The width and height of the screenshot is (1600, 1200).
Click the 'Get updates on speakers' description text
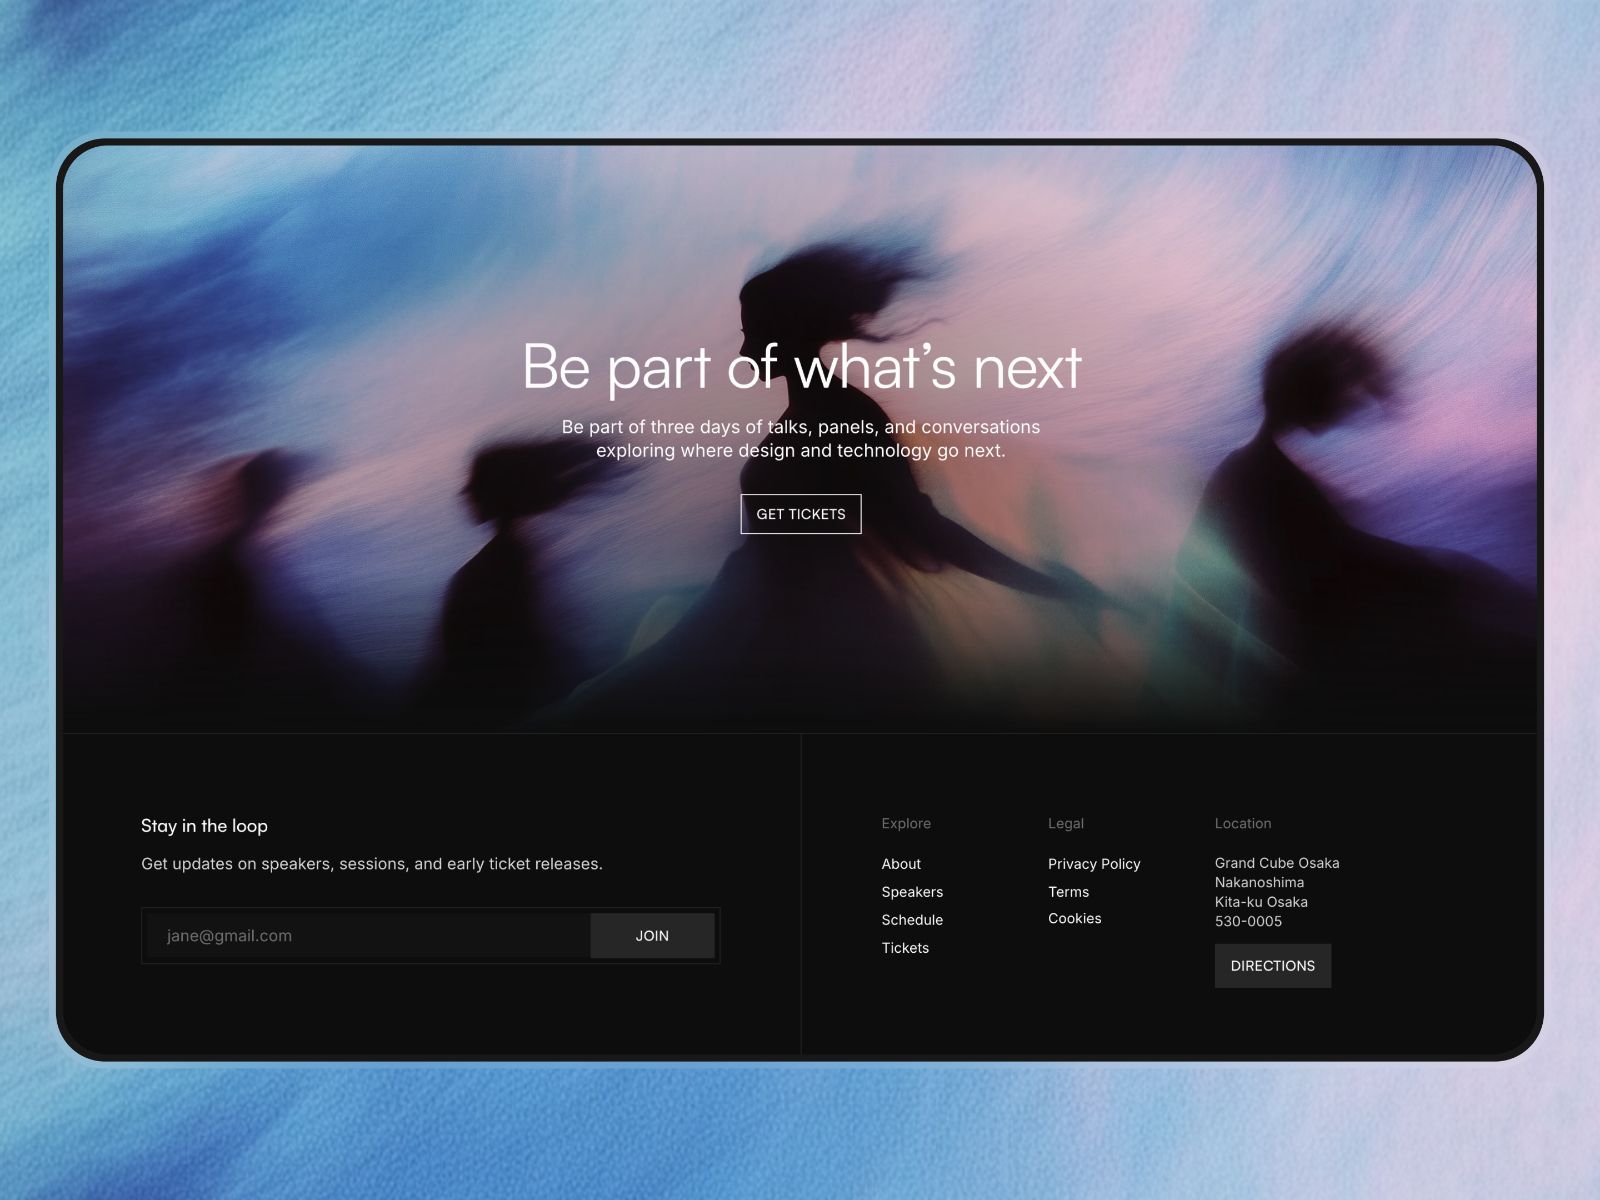[372, 864]
